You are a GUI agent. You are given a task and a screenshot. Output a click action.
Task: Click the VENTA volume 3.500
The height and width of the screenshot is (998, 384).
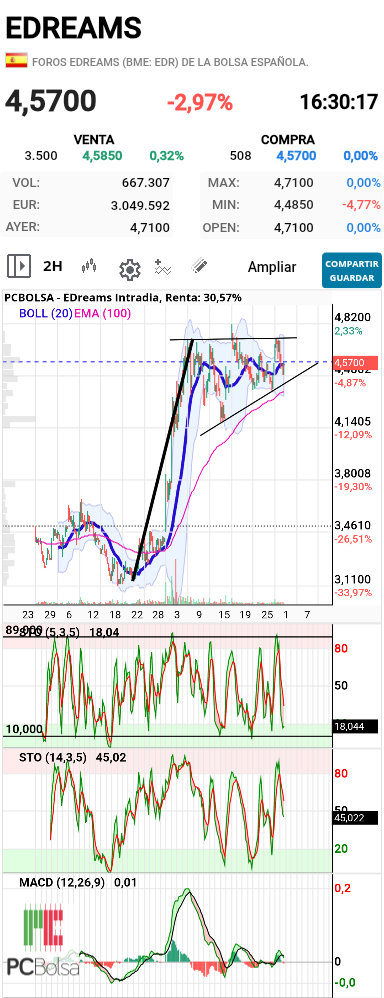point(41,156)
